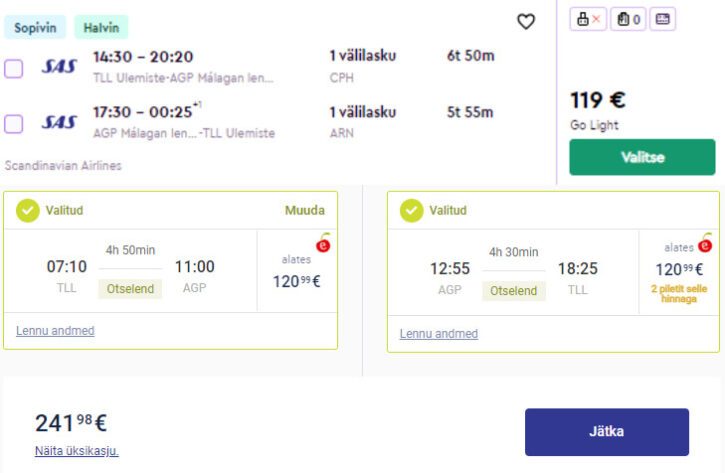Select the Halvin sorting tag
Image resolution: width=725 pixels, height=473 pixels.
(x=101, y=28)
